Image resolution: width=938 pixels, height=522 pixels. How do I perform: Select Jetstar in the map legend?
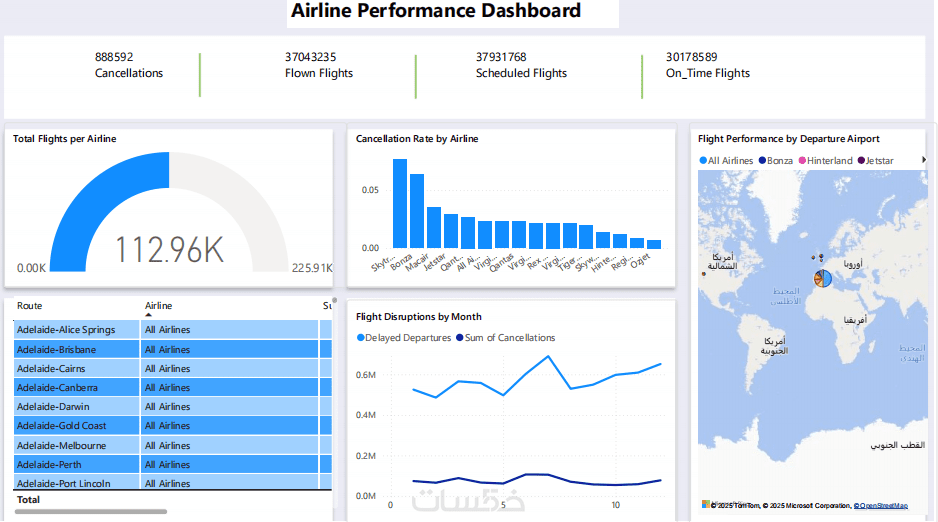876,161
